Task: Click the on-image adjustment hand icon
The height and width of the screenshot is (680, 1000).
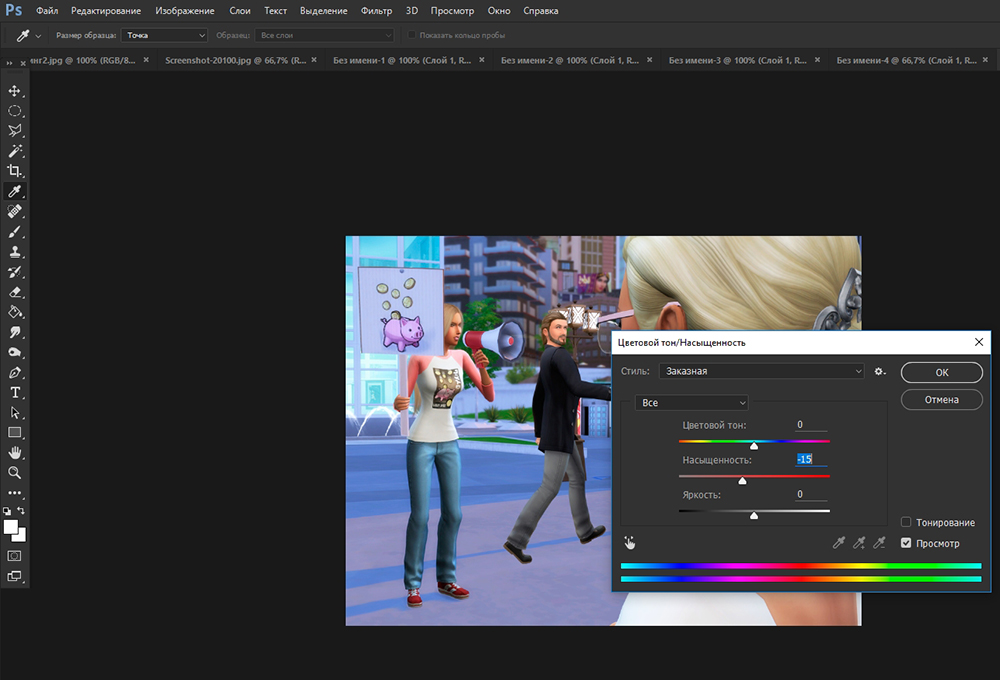Action: pyautogui.click(x=630, y=543)
